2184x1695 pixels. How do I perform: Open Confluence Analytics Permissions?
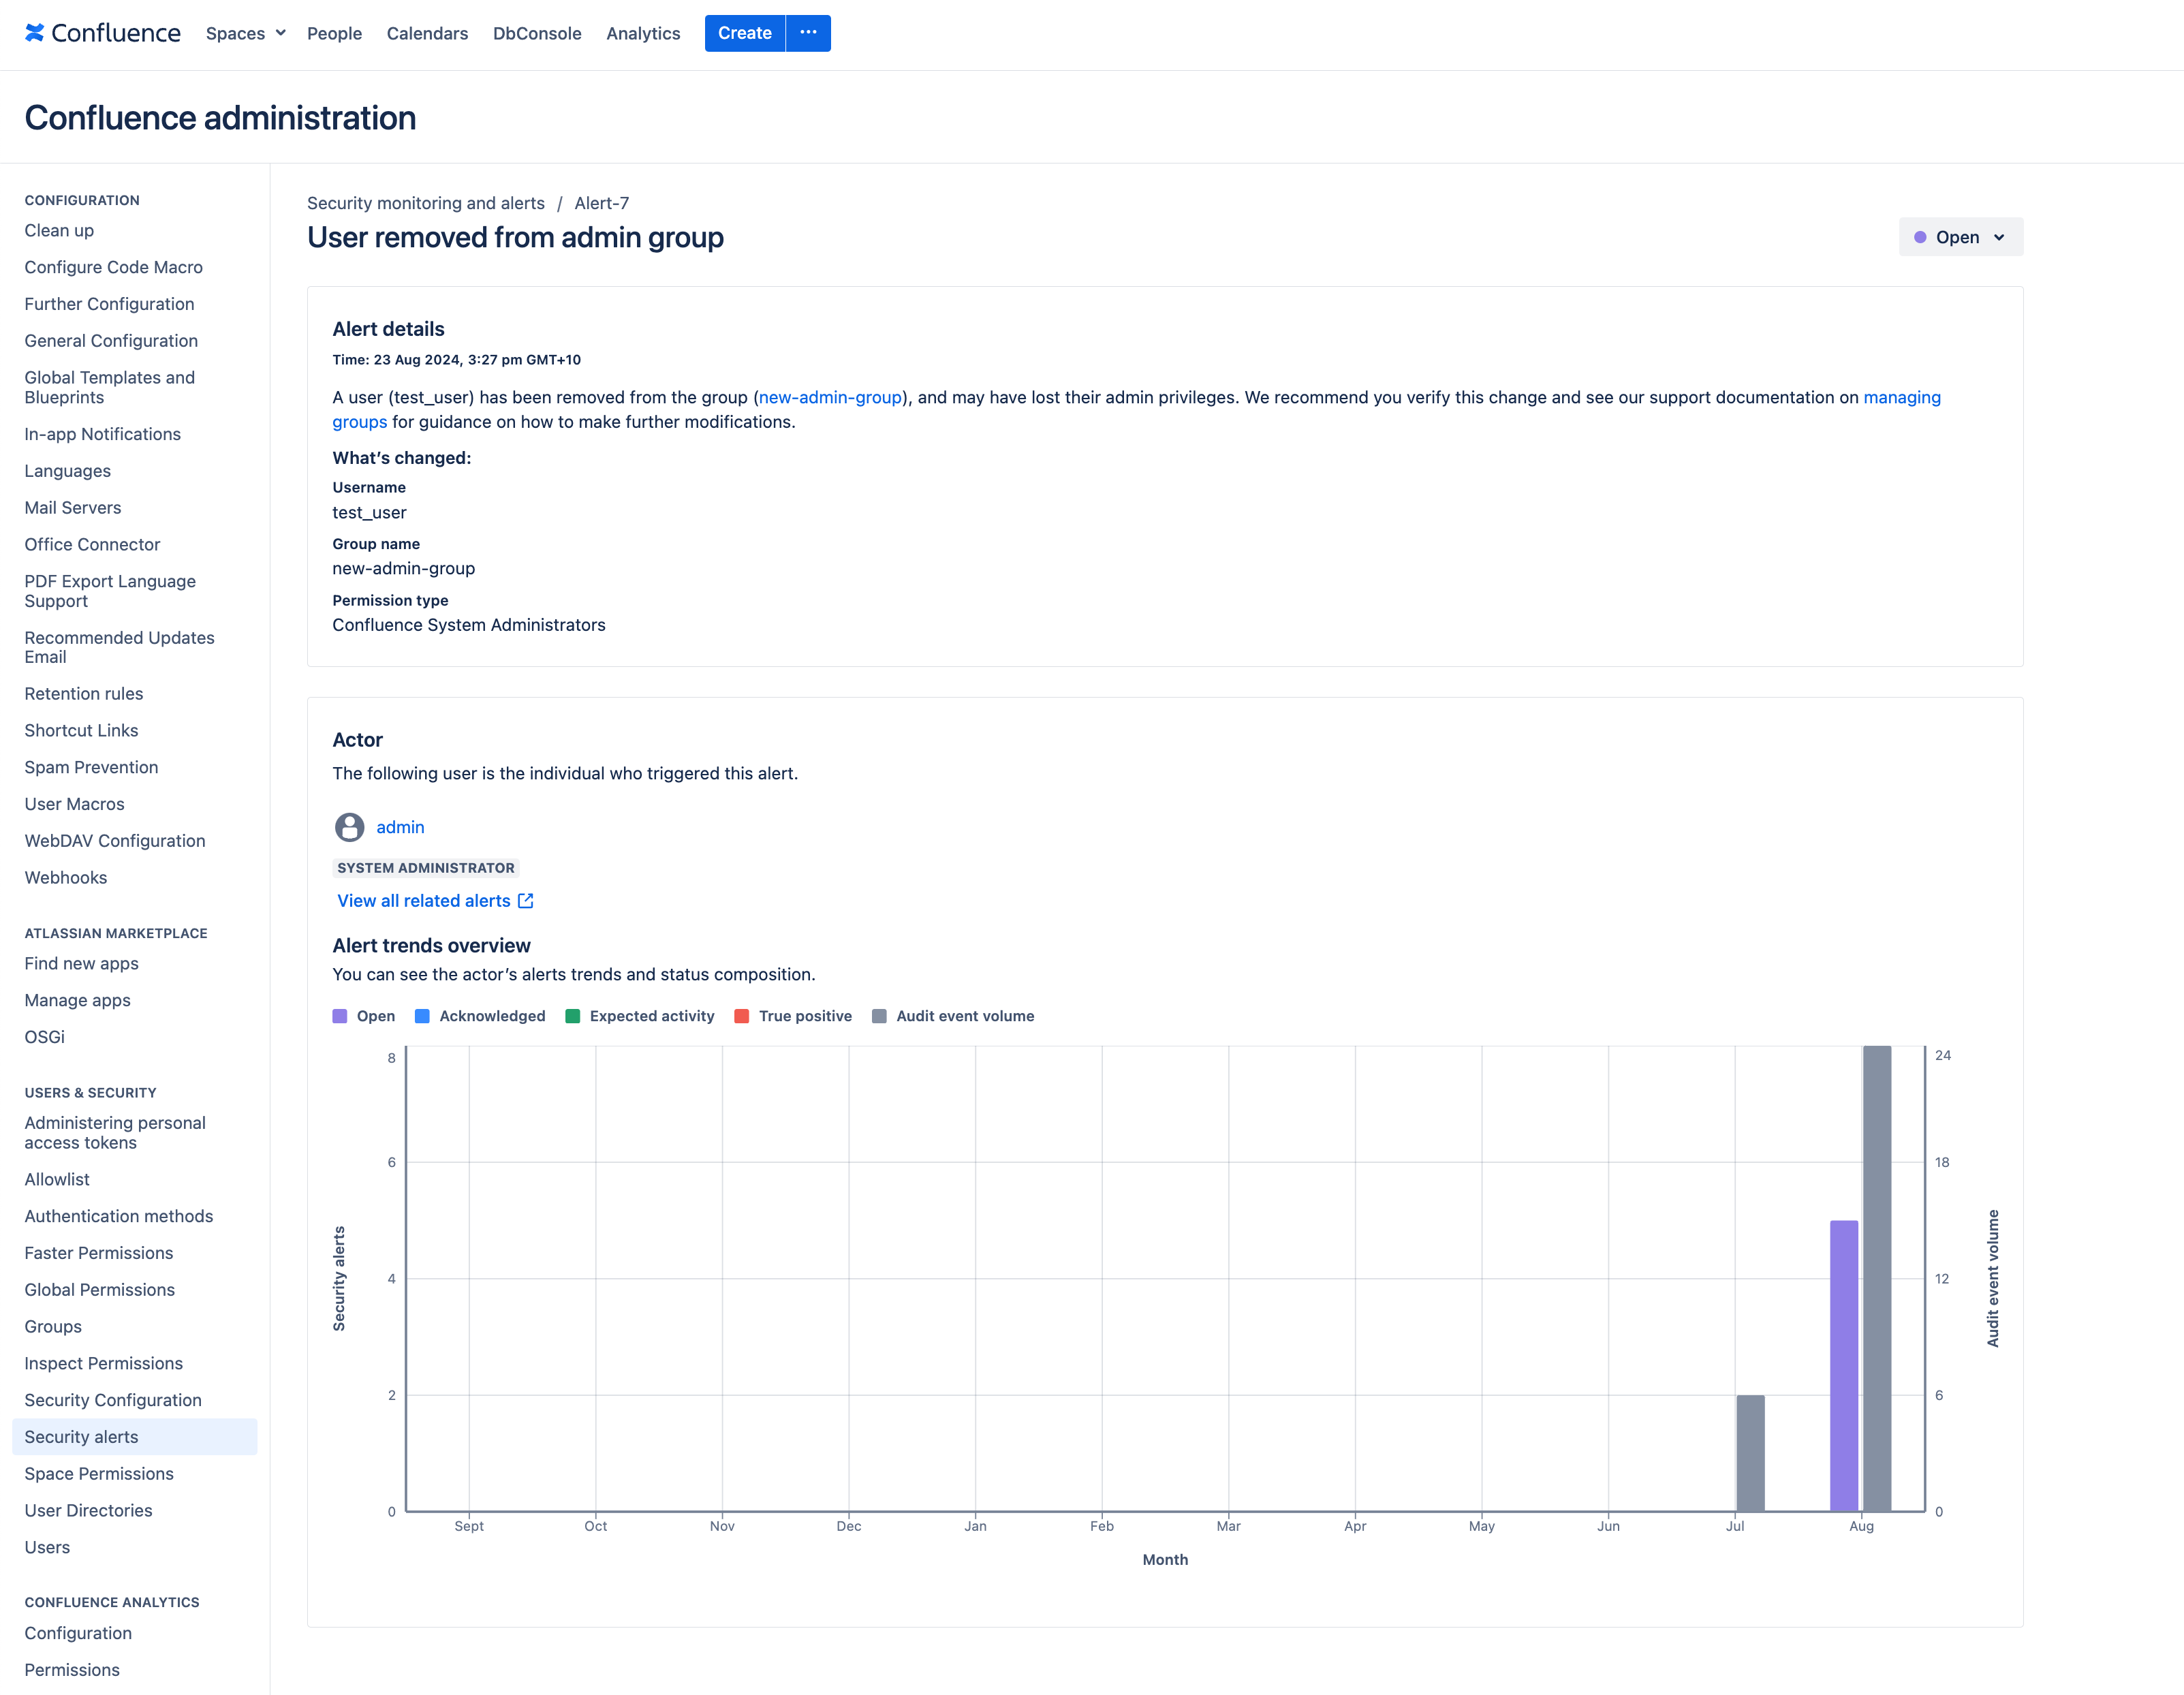click(72, 1671)
